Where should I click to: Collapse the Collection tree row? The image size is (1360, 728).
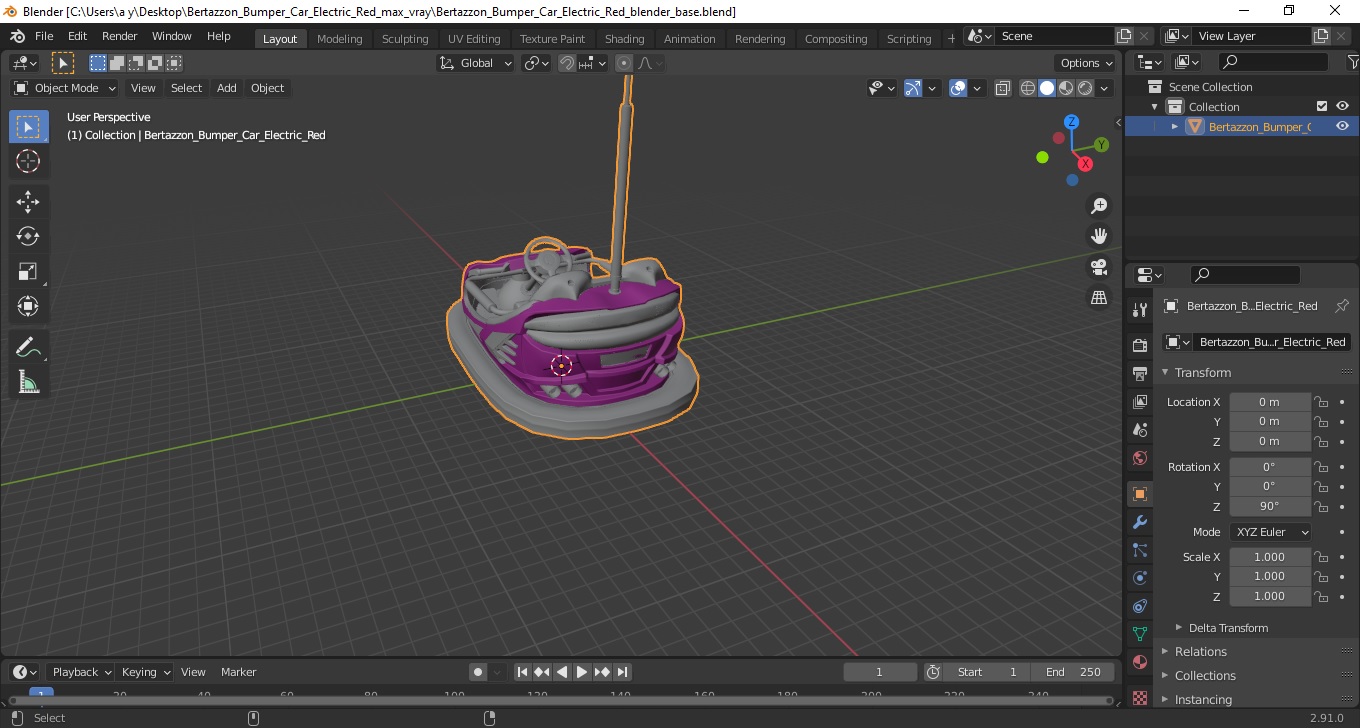click(x=1155, y=106)
